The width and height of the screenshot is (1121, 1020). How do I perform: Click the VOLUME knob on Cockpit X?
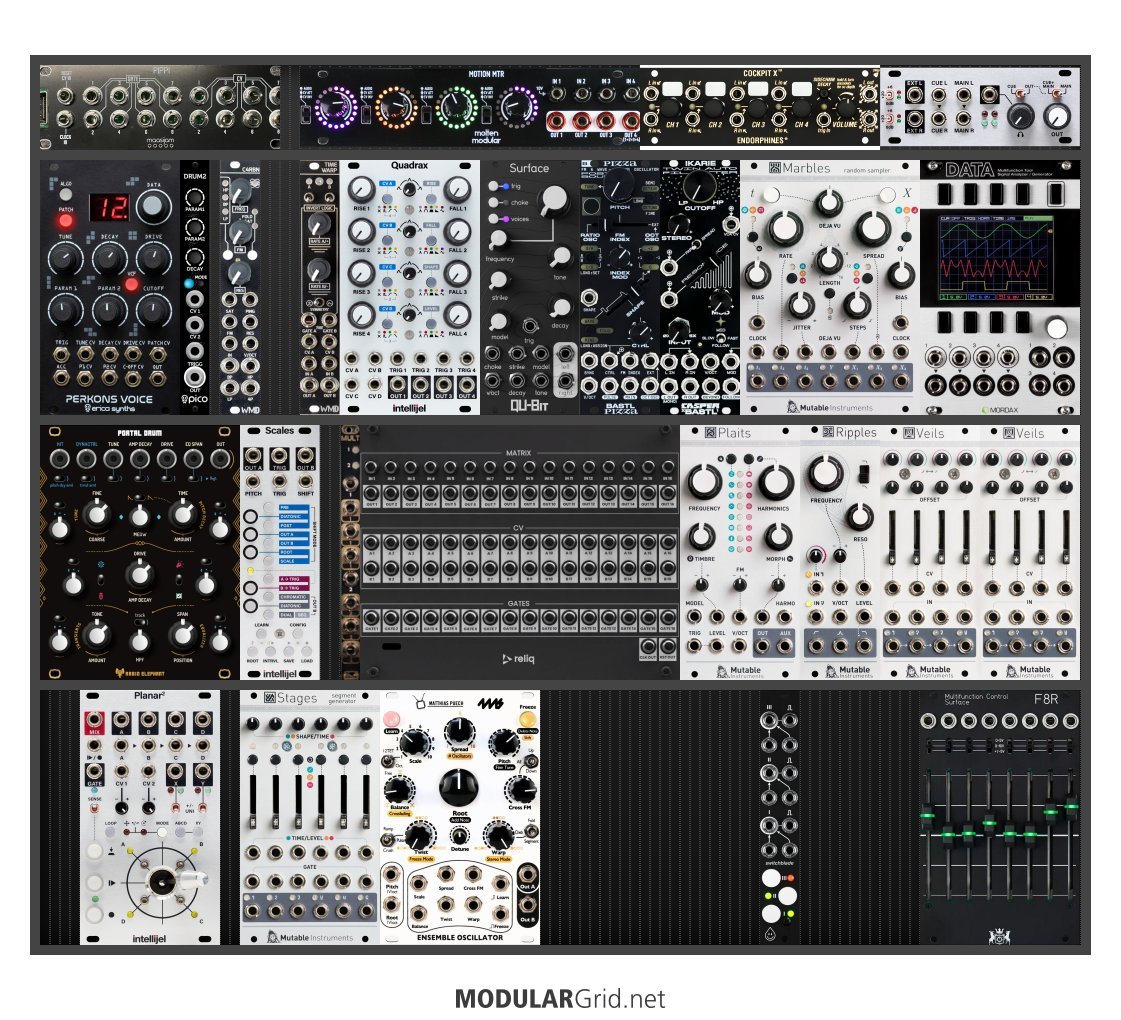pos(845,108)
